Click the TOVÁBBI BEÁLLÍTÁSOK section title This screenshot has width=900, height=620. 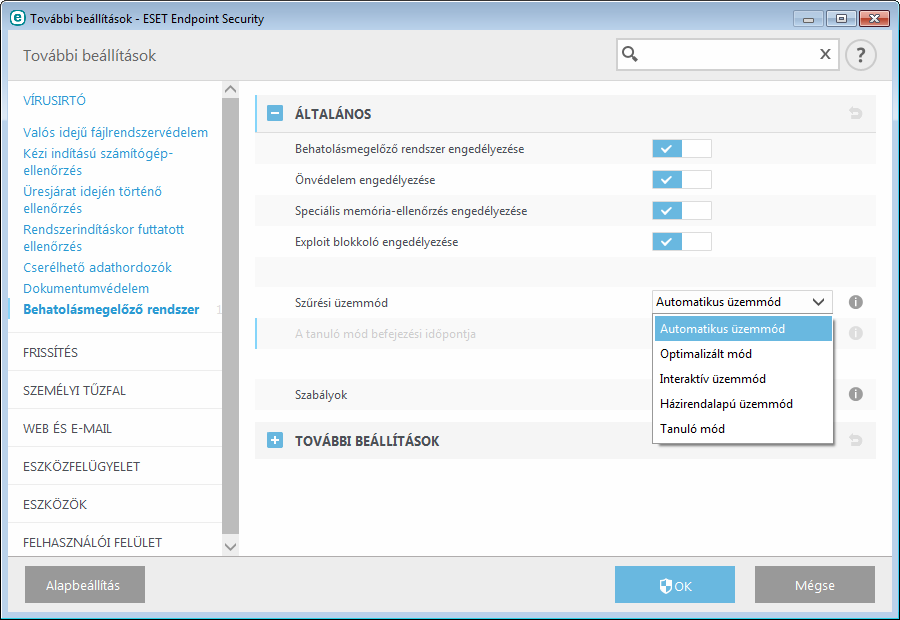point(367,441)
